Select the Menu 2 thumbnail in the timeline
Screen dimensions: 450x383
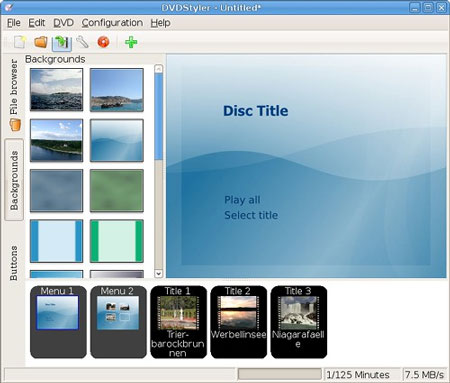click(x=118, y=322)
